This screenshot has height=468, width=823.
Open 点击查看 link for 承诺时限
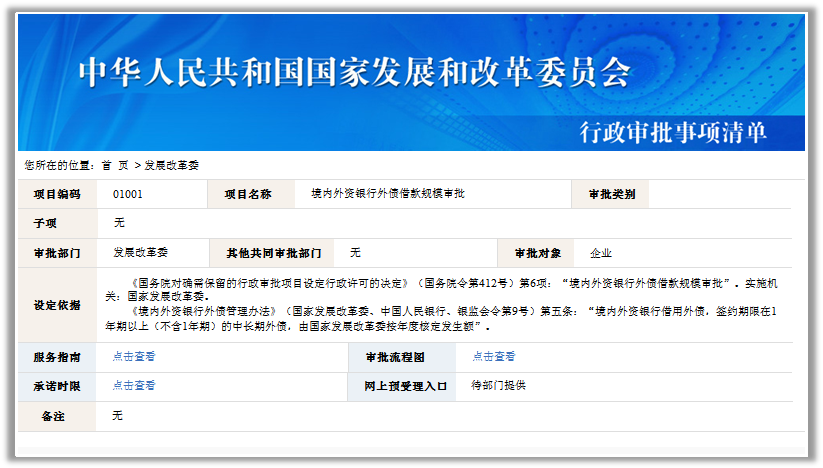(134, 386)
